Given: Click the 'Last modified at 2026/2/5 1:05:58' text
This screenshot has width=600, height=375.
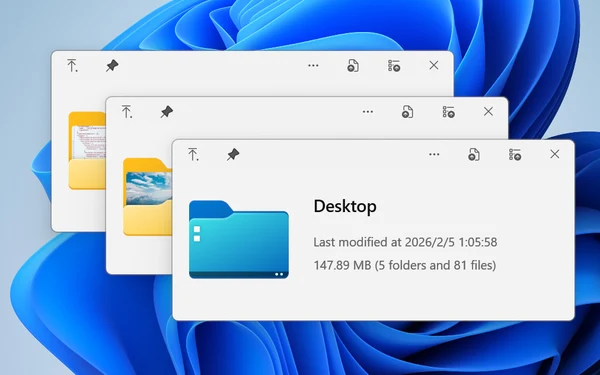Looking at the screenshot, I should point(405,242).
